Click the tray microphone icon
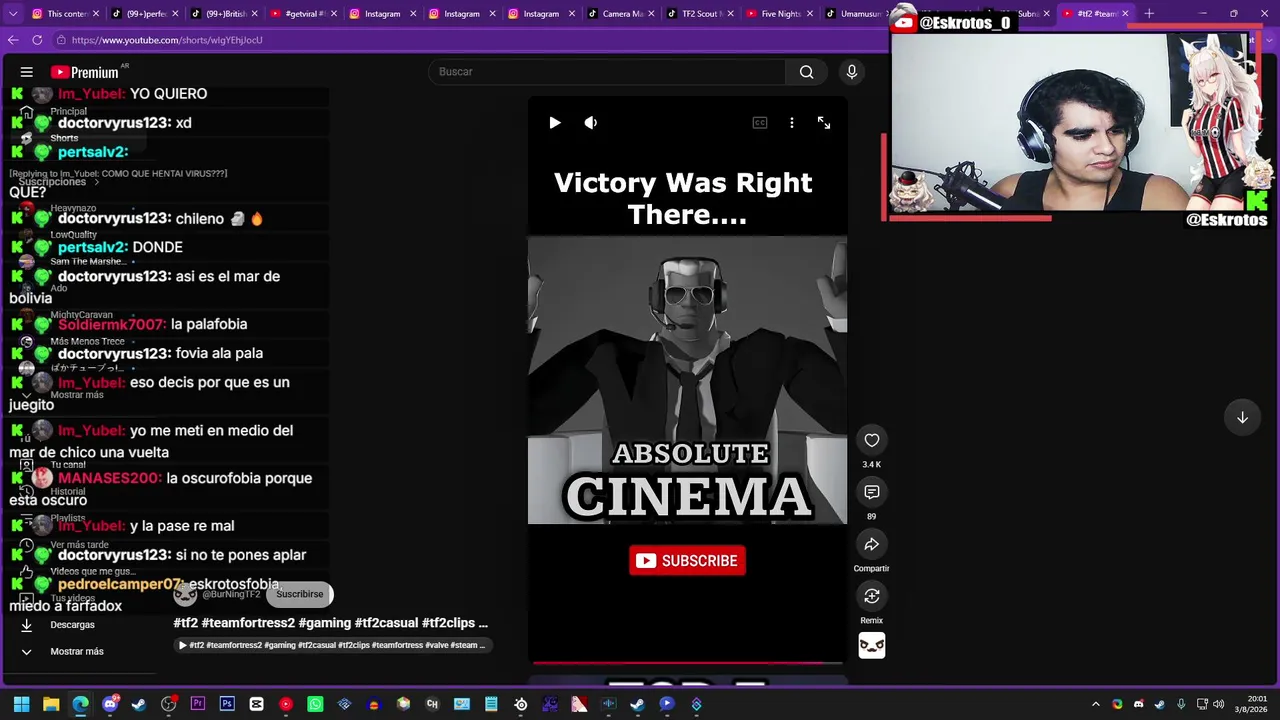Screen dimensions: 1280x720 click(1181, 704)
